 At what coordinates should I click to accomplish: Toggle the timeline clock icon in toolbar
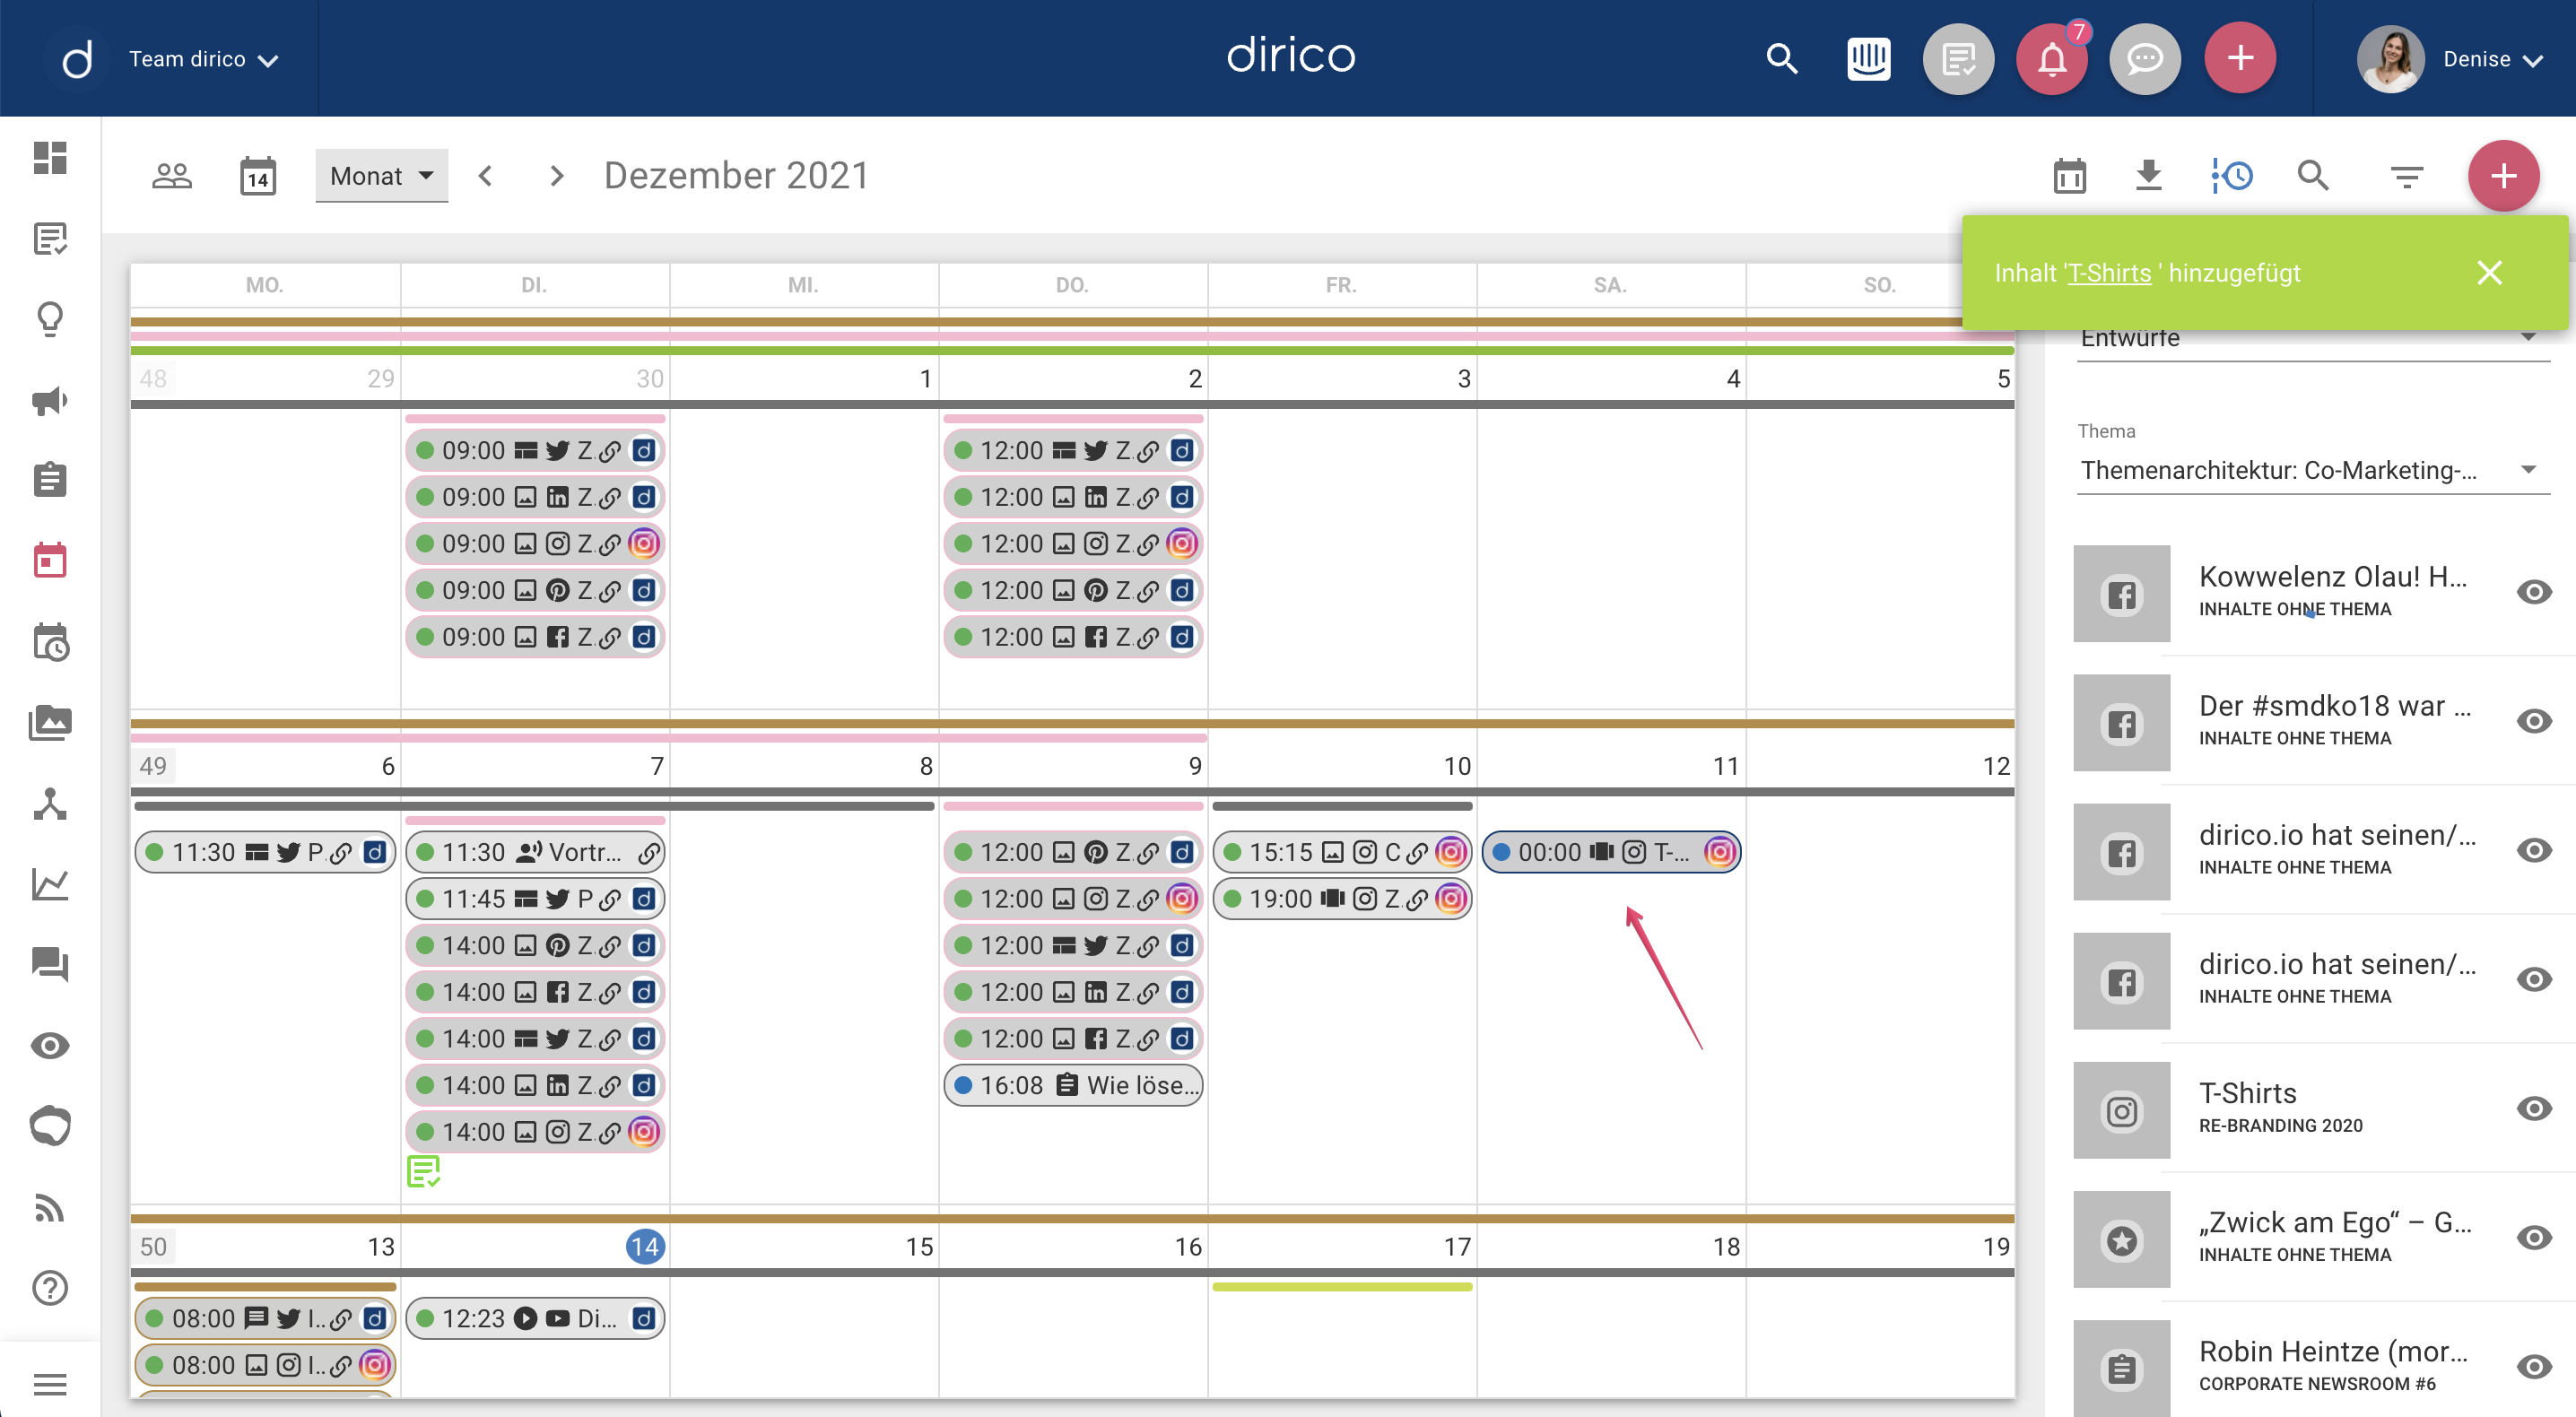(2232, 176)
